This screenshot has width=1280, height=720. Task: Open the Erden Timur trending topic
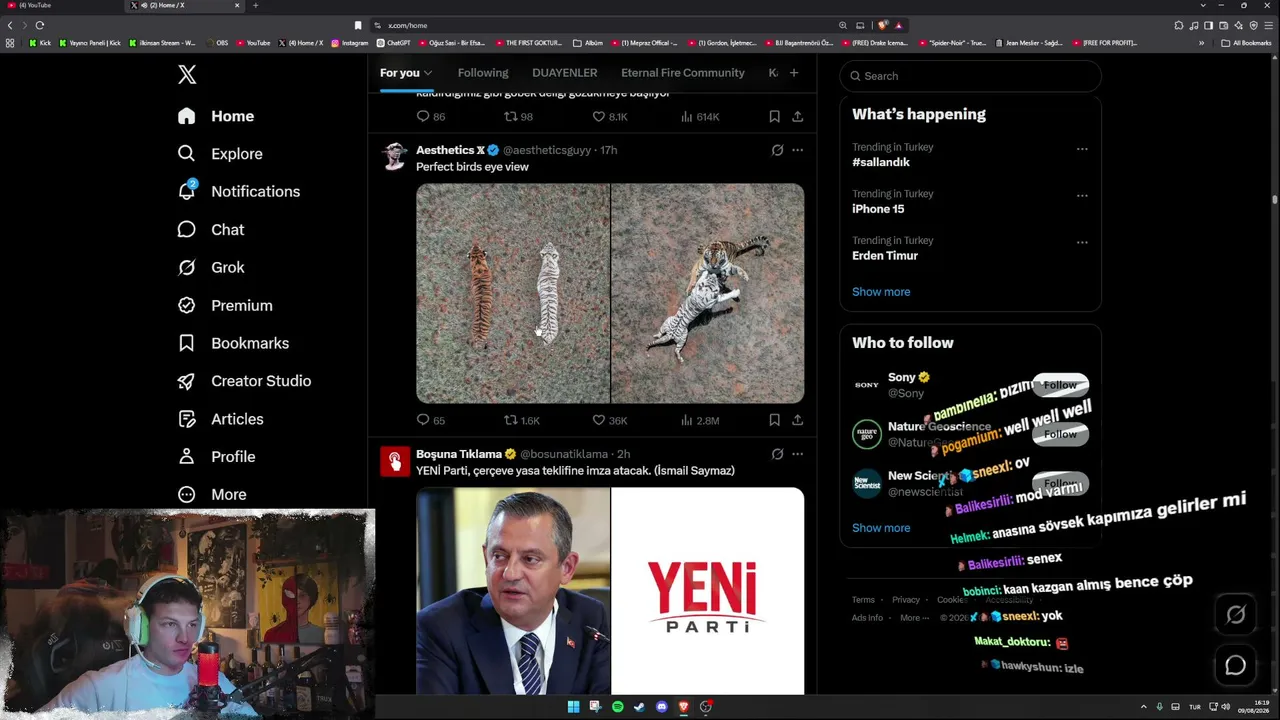coord(885,256)
